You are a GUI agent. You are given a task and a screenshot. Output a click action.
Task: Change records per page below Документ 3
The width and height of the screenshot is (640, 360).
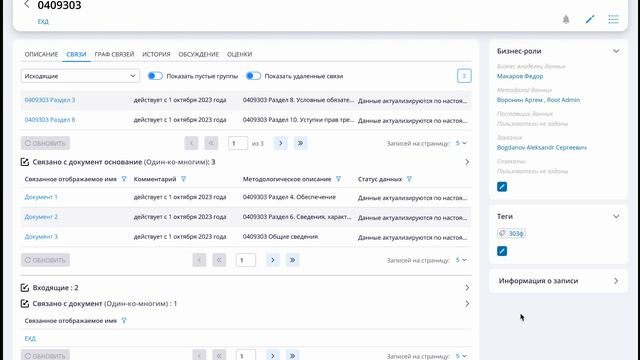tap(461, 260)
